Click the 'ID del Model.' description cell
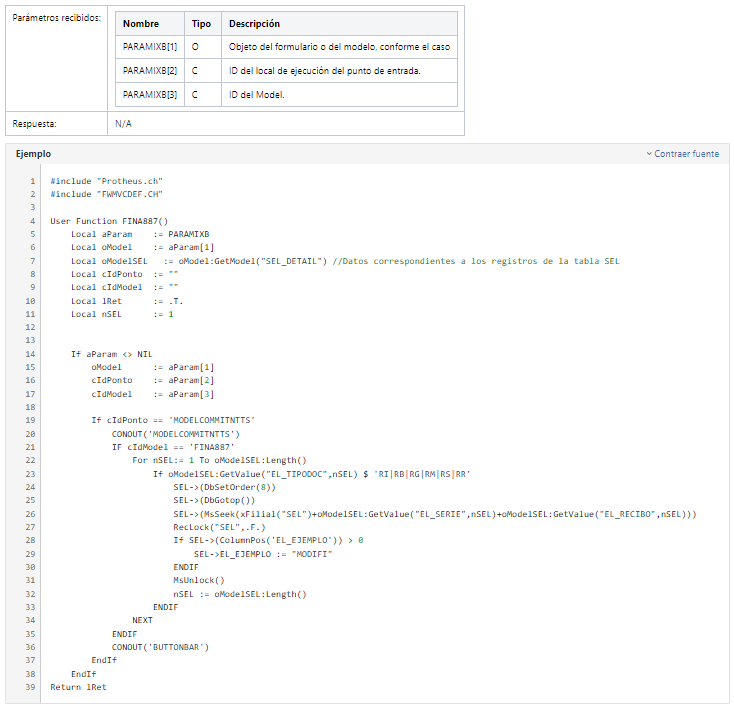Viewport: 734px width, 714px height. coord(339,95)
